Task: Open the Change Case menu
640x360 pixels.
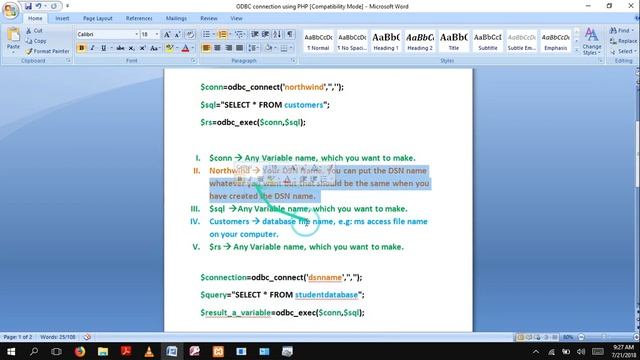Action: [154, 48]
